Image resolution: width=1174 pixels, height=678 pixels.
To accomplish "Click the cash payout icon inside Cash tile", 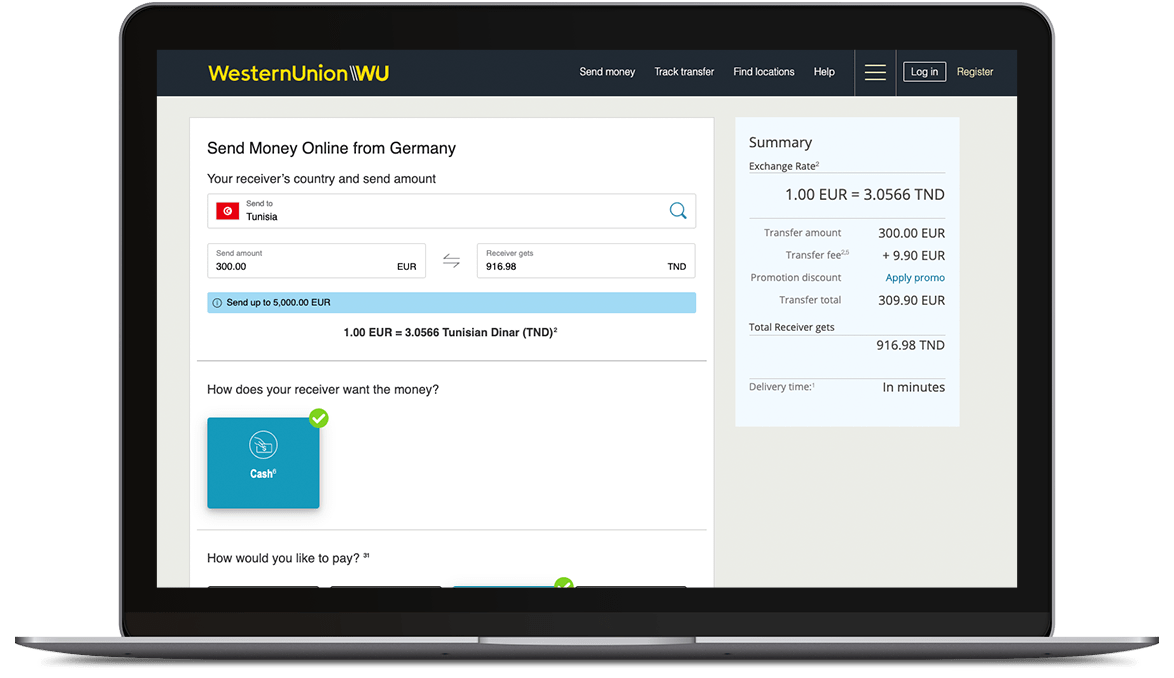I will tap(263, 446).
